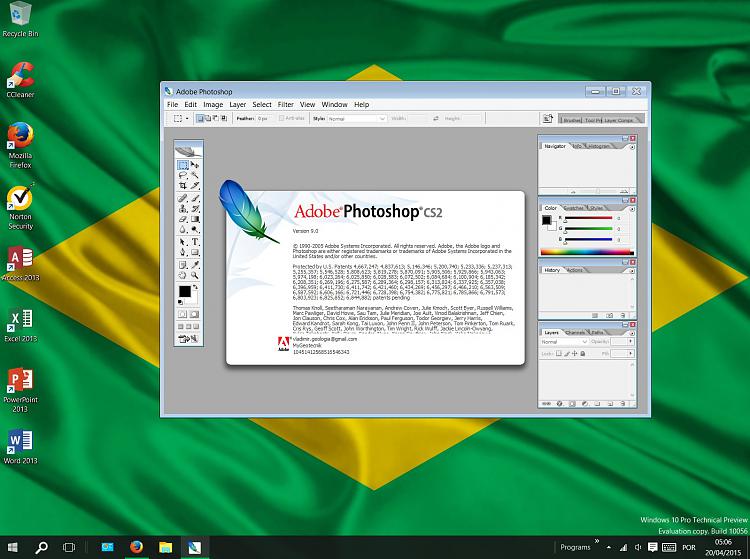Select the Type tool

(195, 242)
